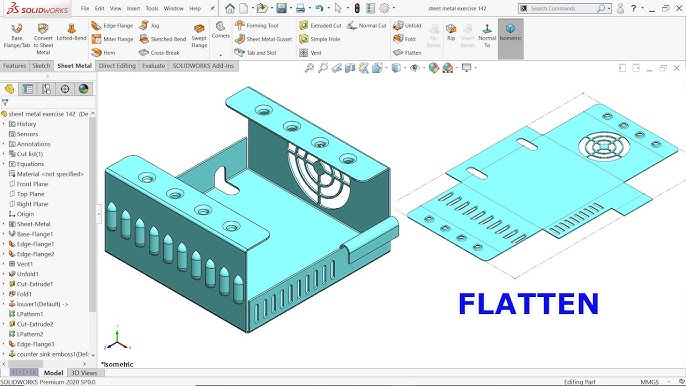686x386 pixels.
Task: Choose the Hem tool
Action: click(x=104, y=53)
